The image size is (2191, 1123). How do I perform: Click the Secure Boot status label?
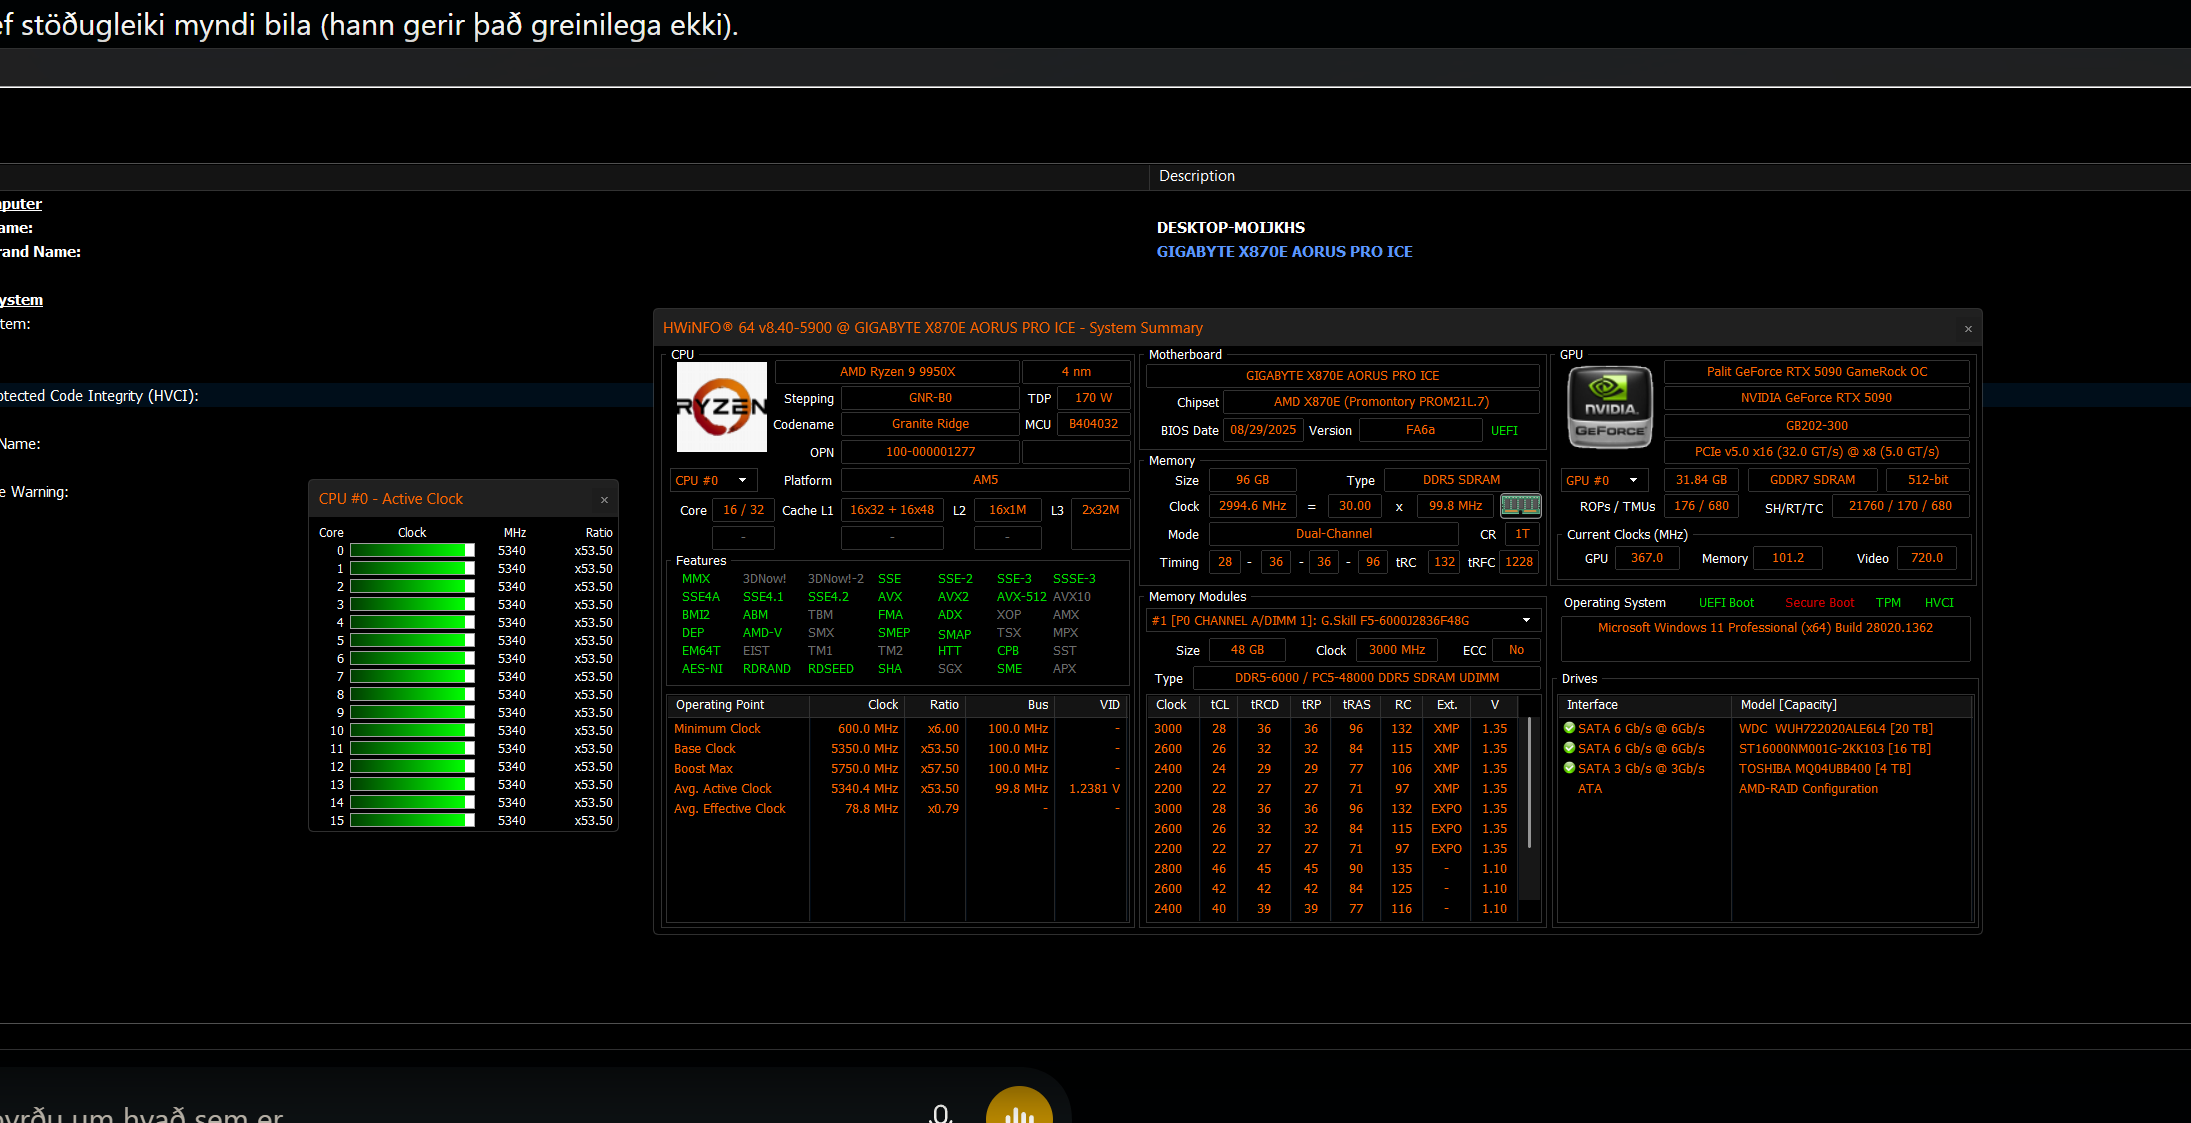pos(1819,603)
